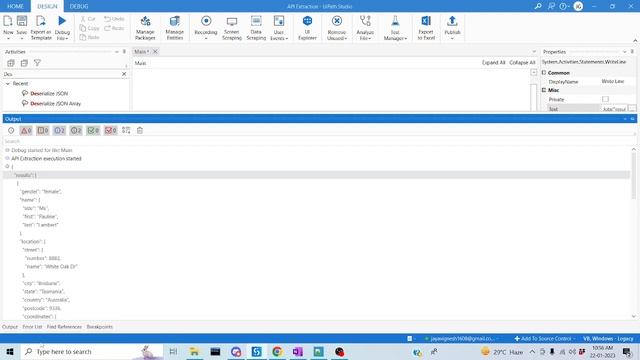
Task: Switch to the HOME tab
Action: pyautogui.click(x=15, y=6)
